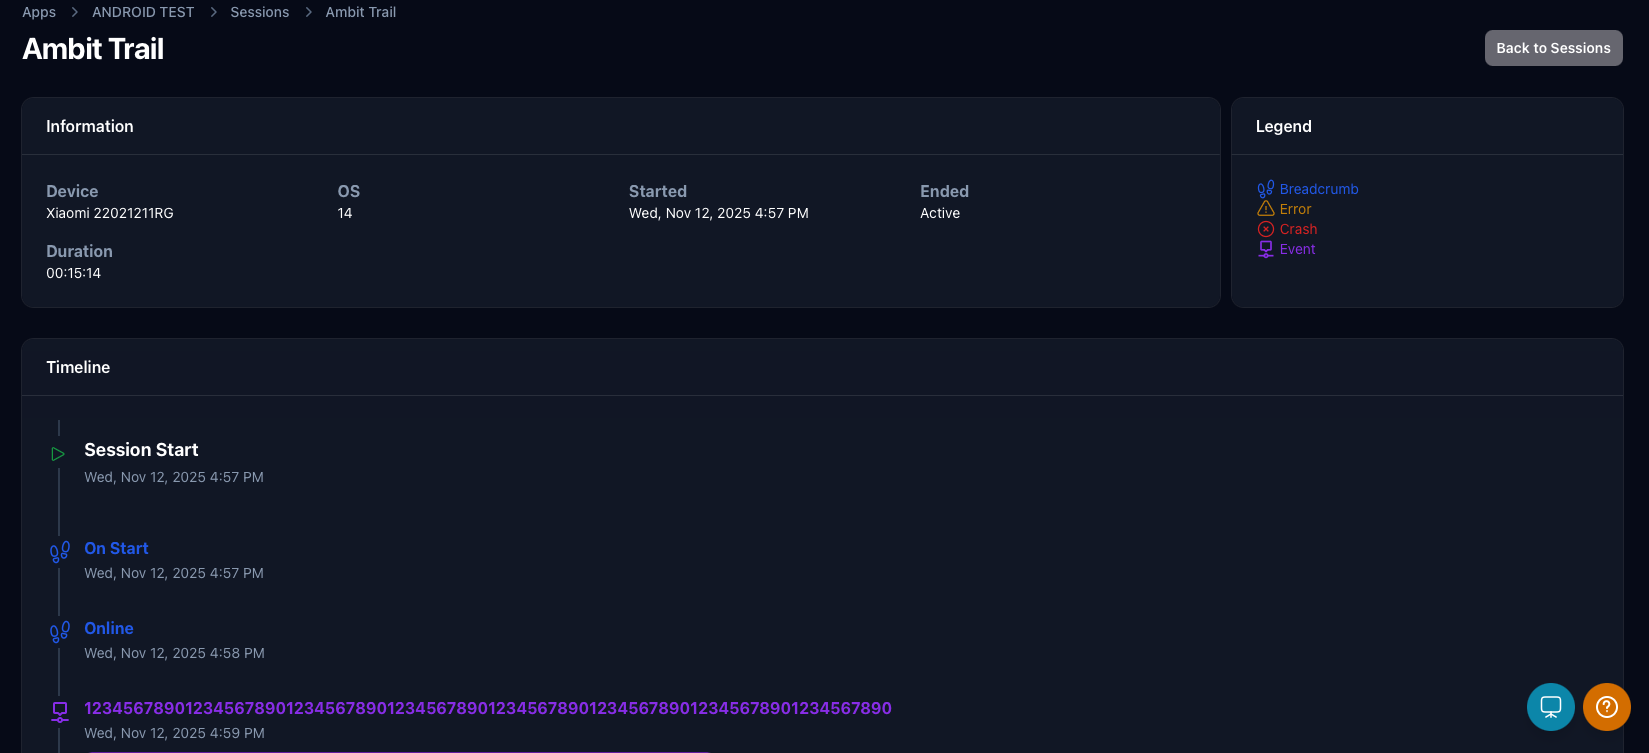Click the Error warning triangle icon
The image size is (1649, 753).
[x=1265, y=209]
